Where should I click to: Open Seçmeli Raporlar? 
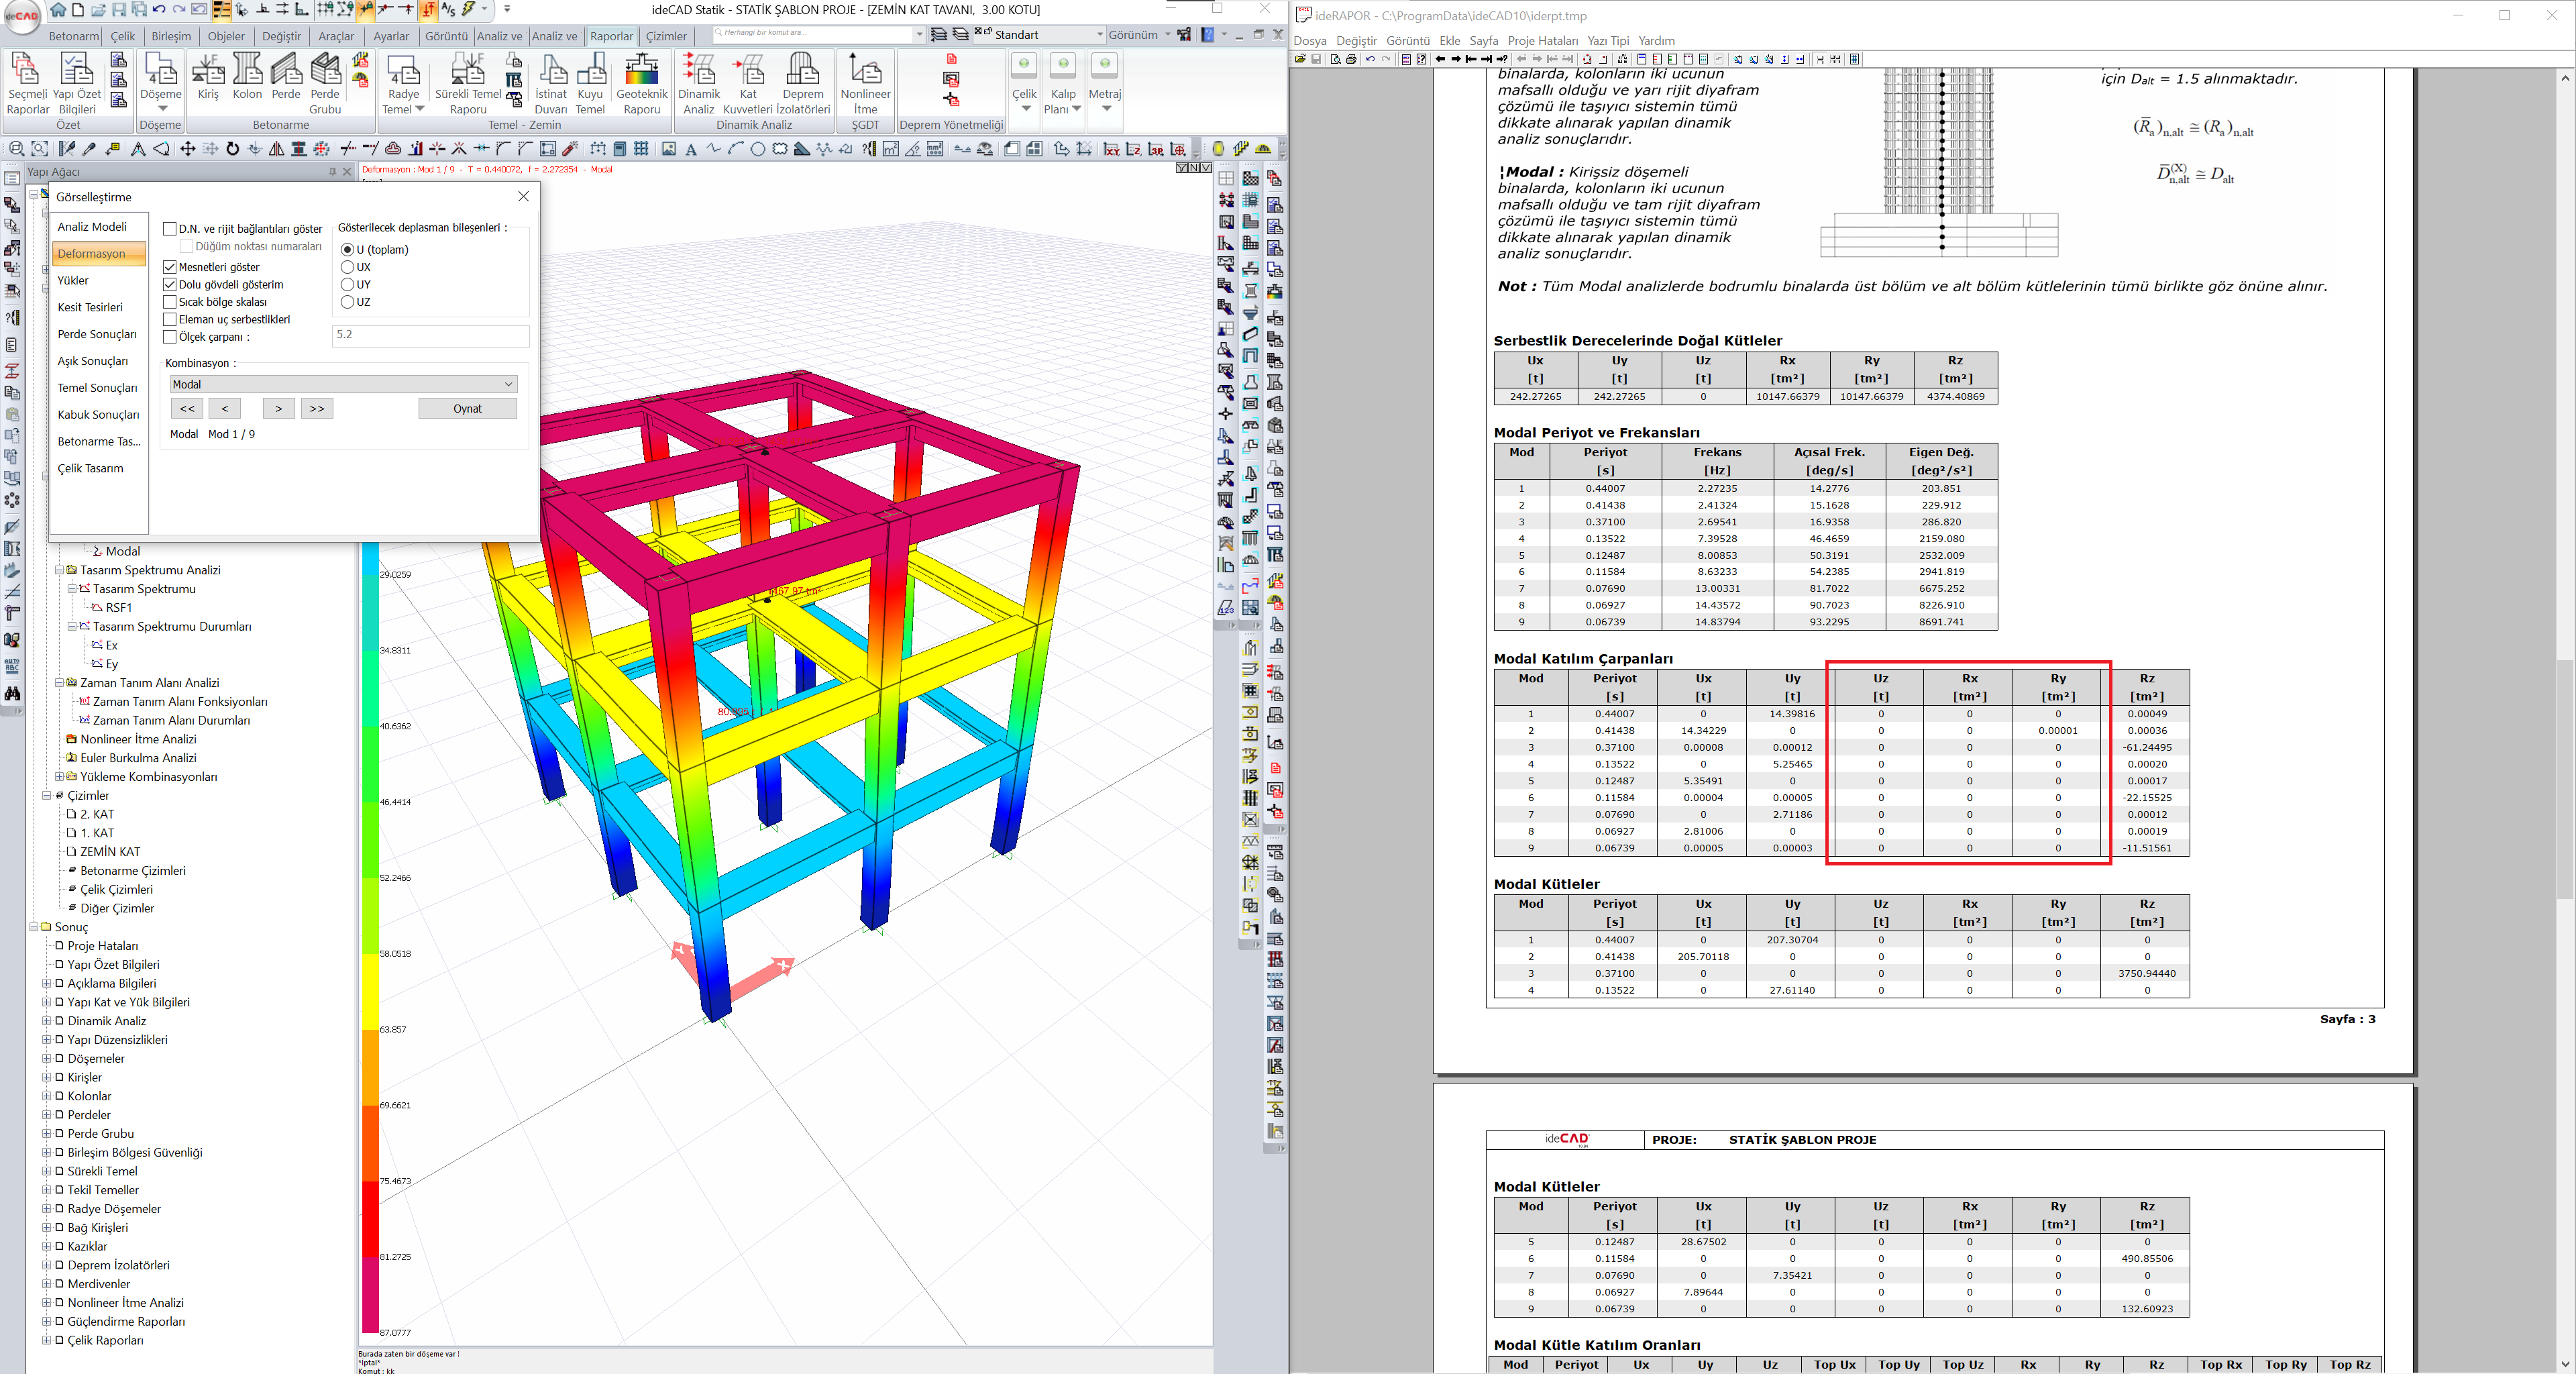(x=28, y=84)
